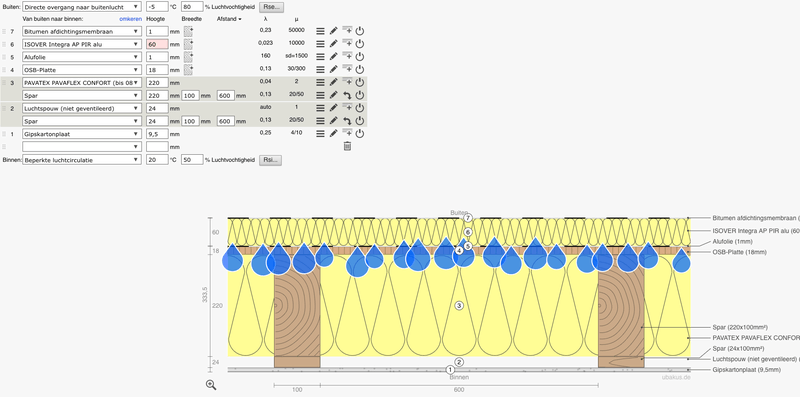Click outside humidity field showing 80

pos(192,7)
